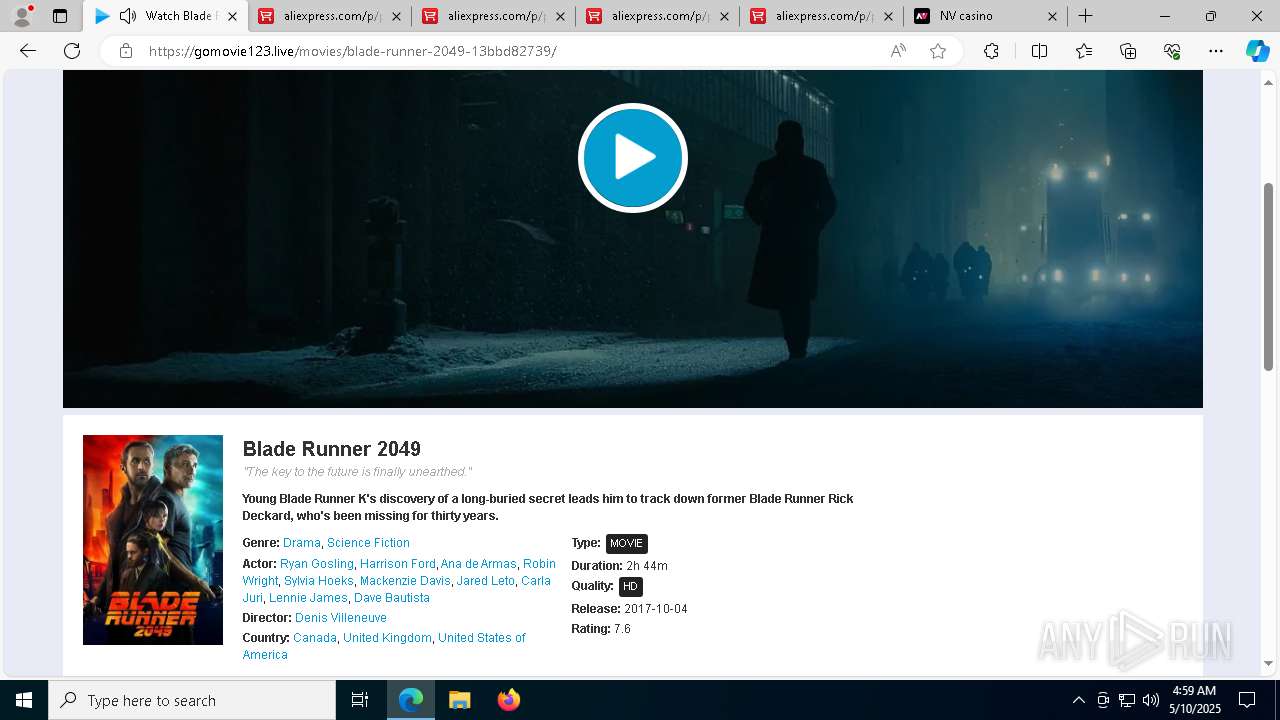Open actor Dave Bautista's page
Image resolution: width=1280 pixels, height=720 pixels.
(x=392, y=598)
